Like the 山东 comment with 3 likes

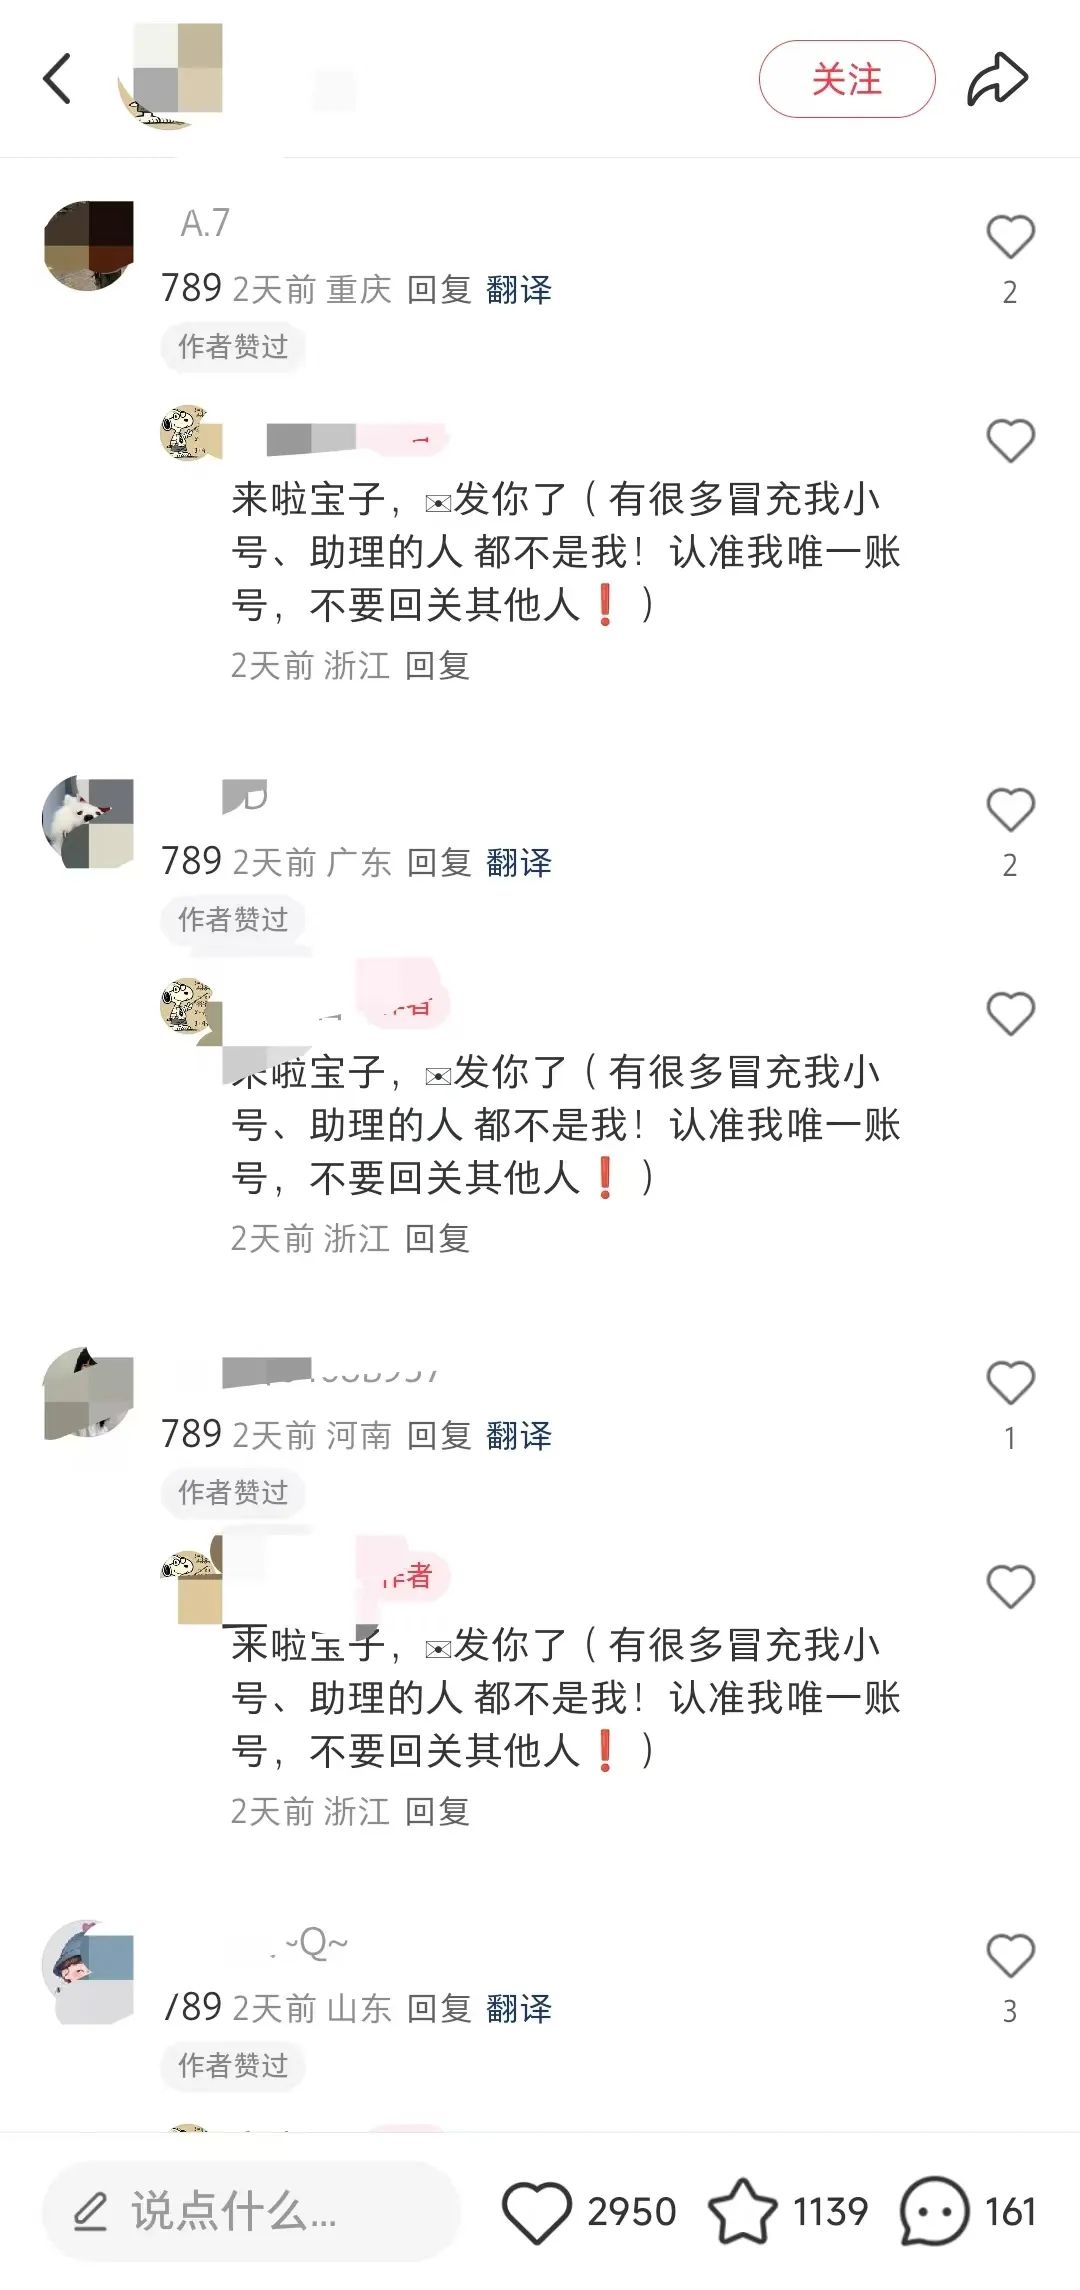pyautogui.click(x=1010, y=1956)
